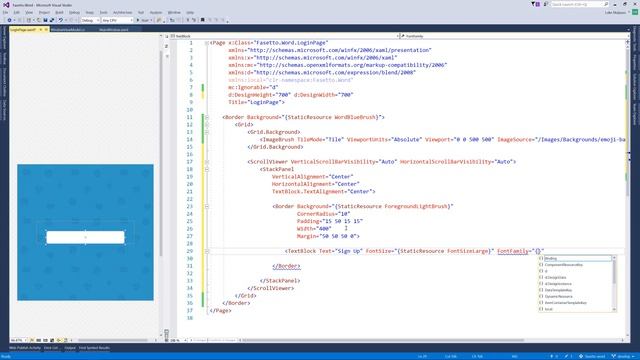Open the Project menu
This screenshot has width=640, height=360.
[44, 13]
